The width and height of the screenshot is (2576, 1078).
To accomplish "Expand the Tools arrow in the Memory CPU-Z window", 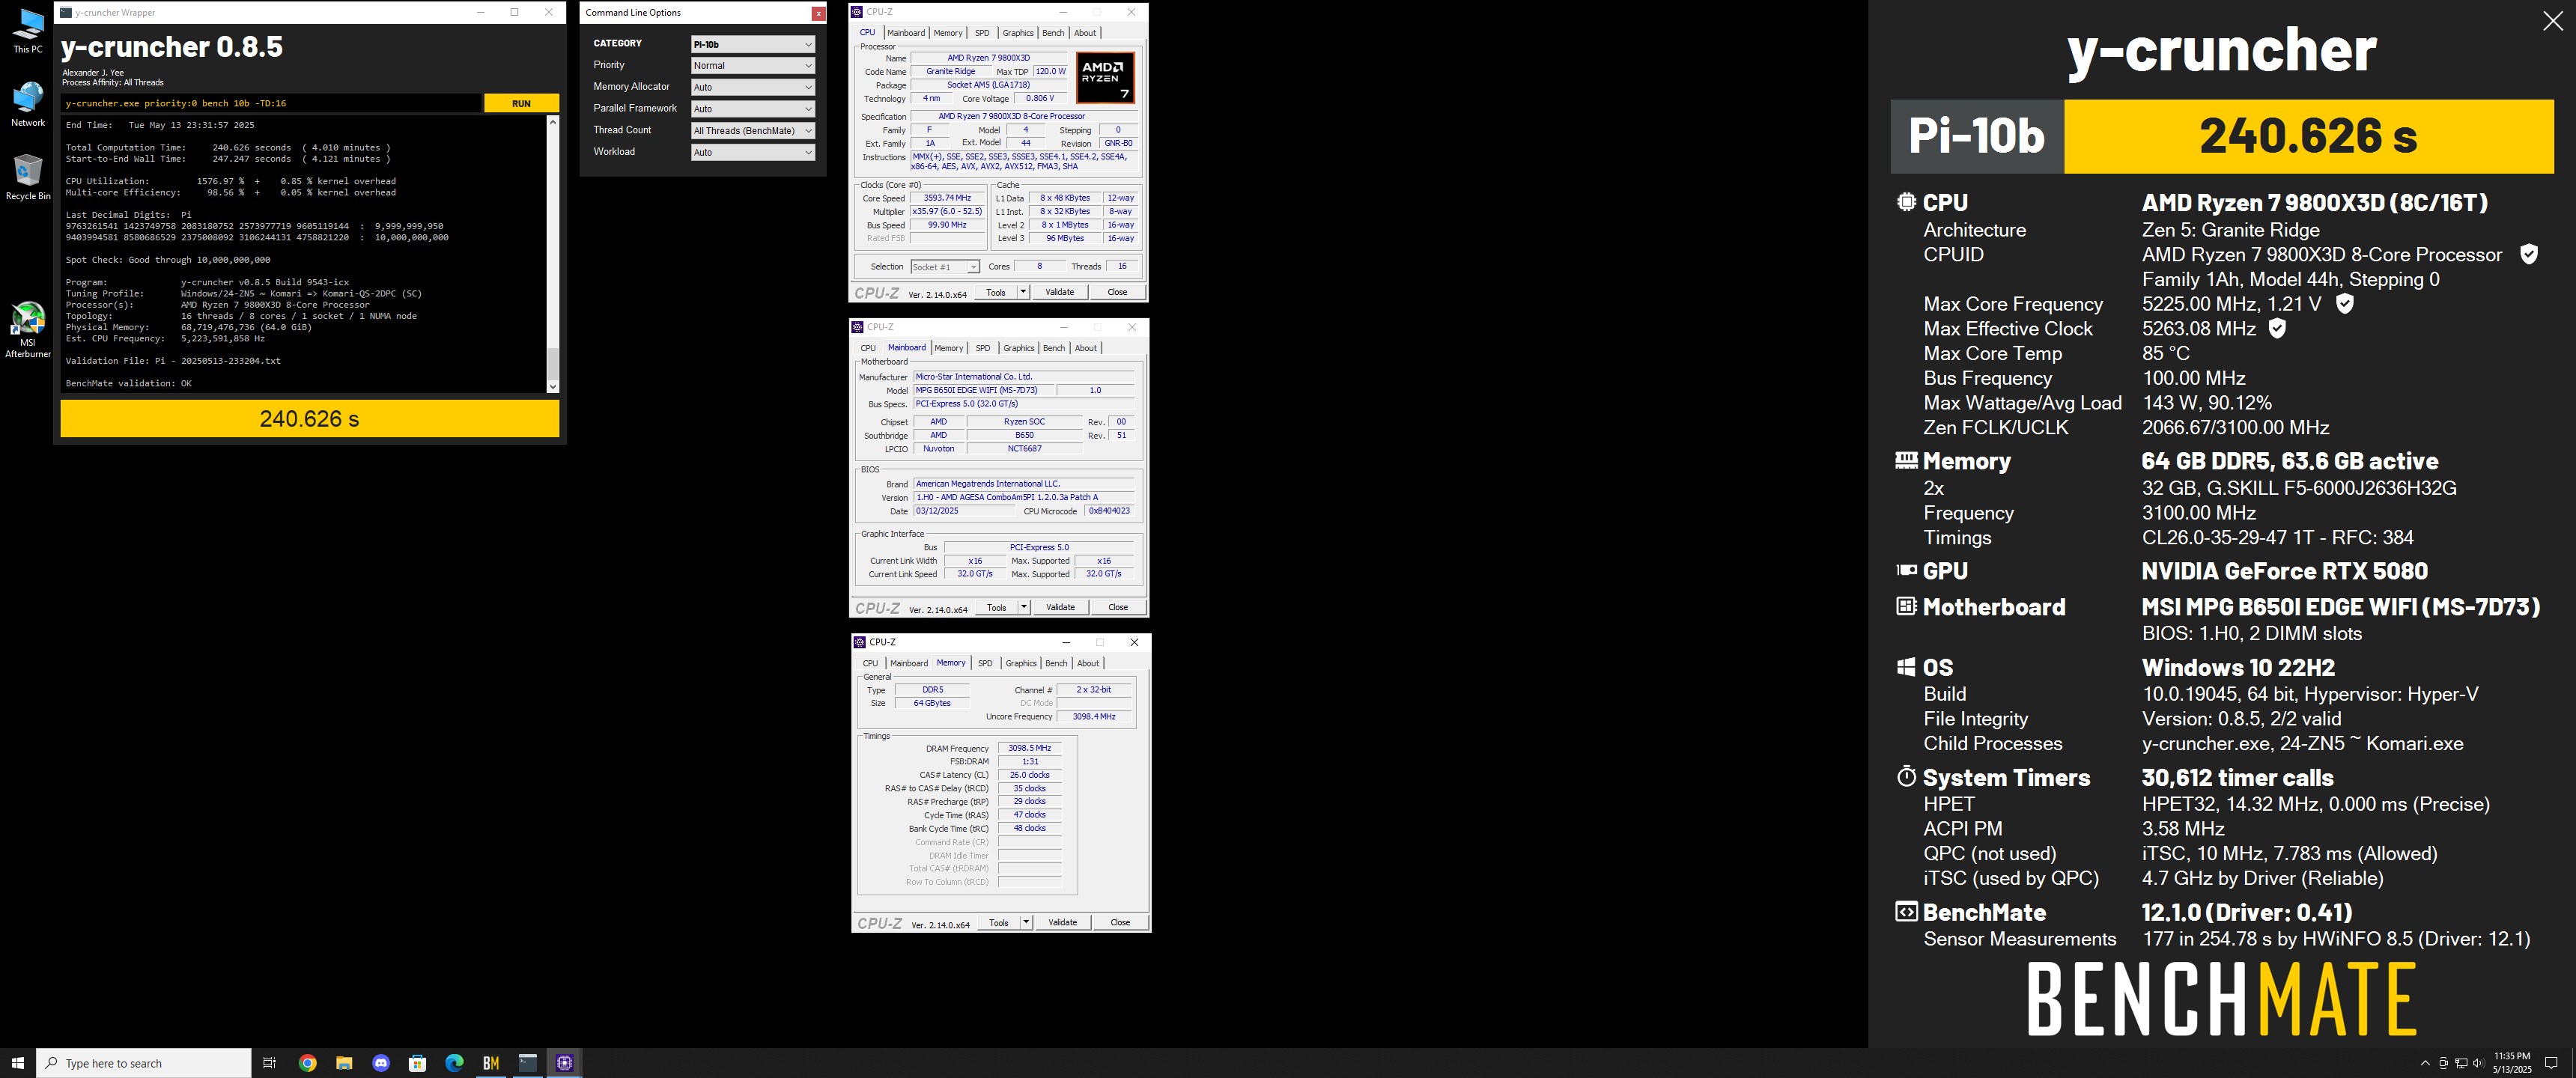I will tap(1026, 922).
